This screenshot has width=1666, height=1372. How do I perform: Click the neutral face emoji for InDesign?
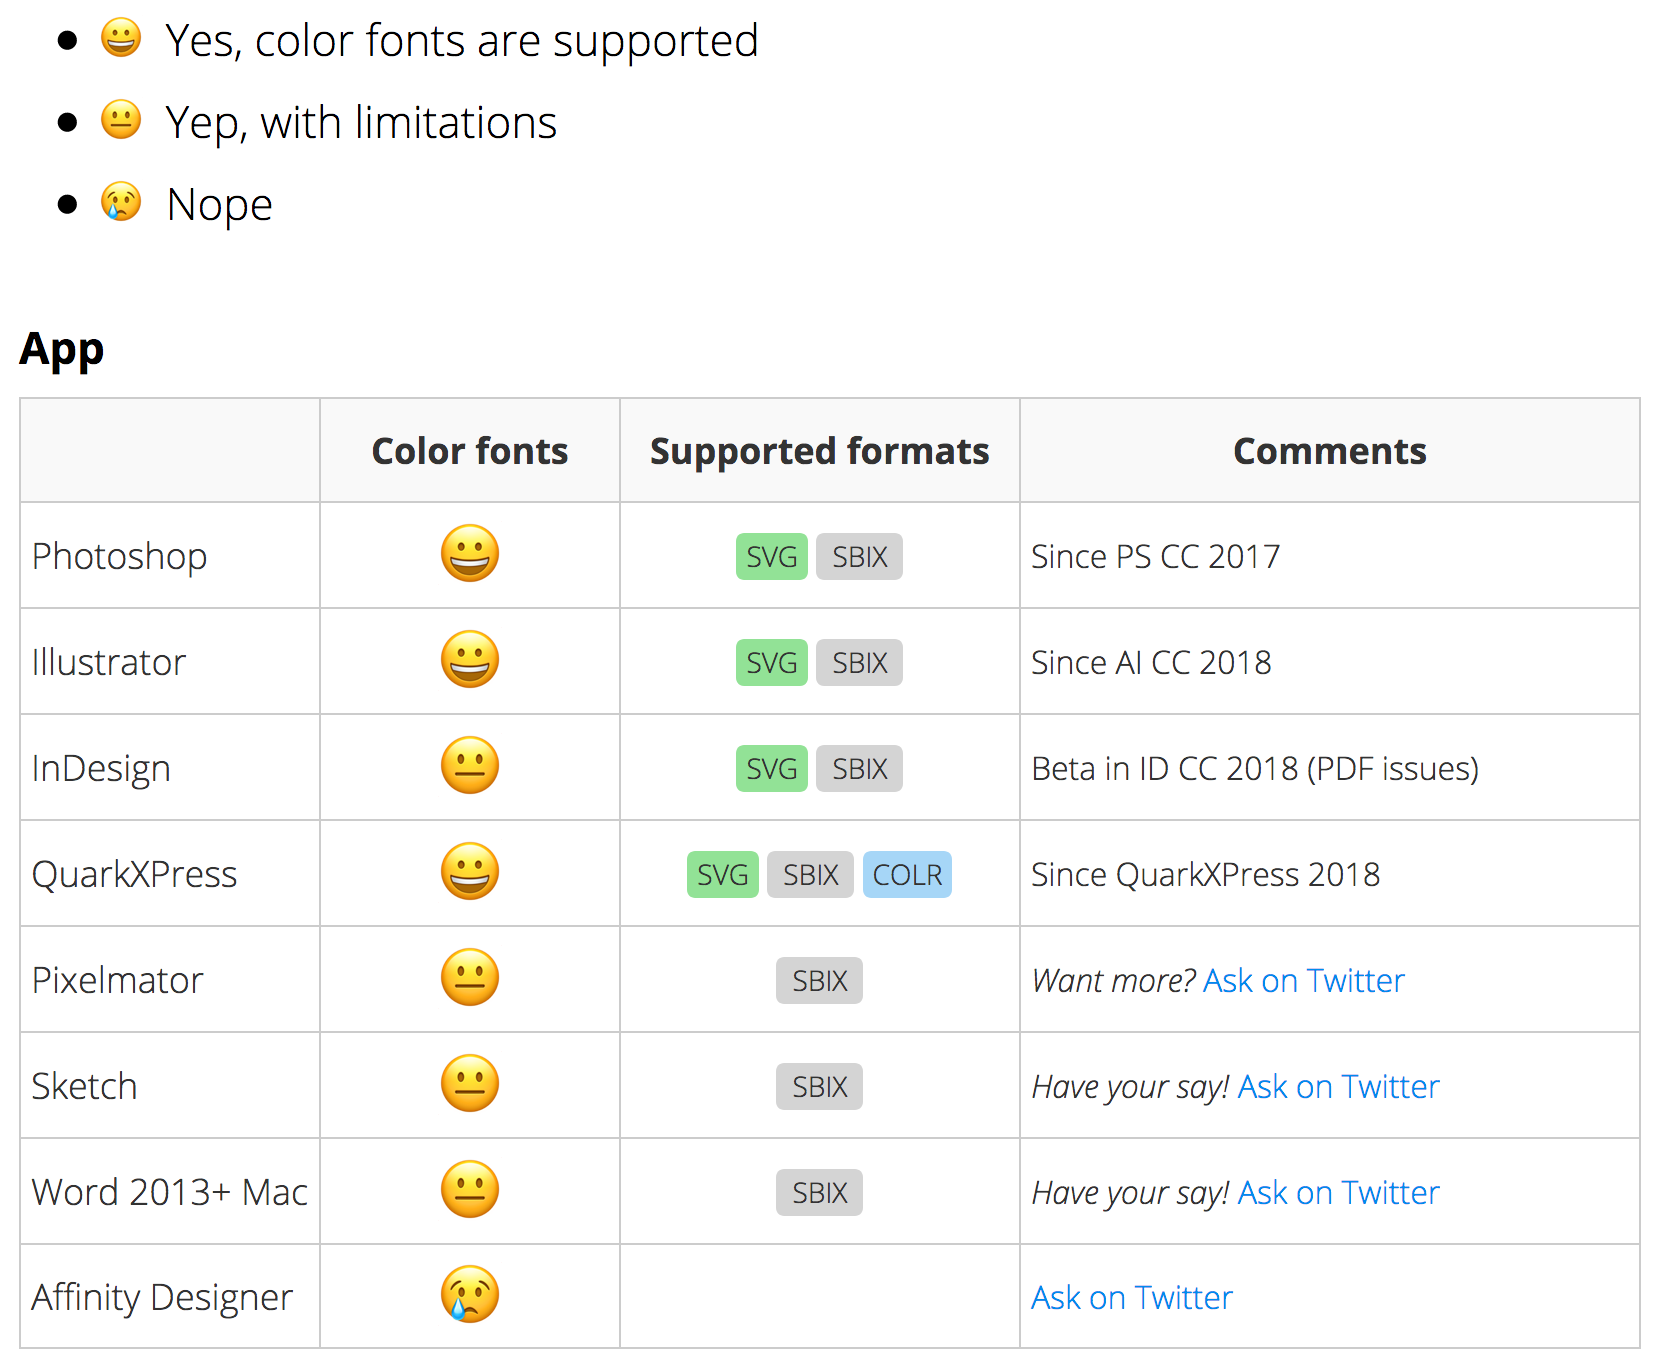point(470,765)
